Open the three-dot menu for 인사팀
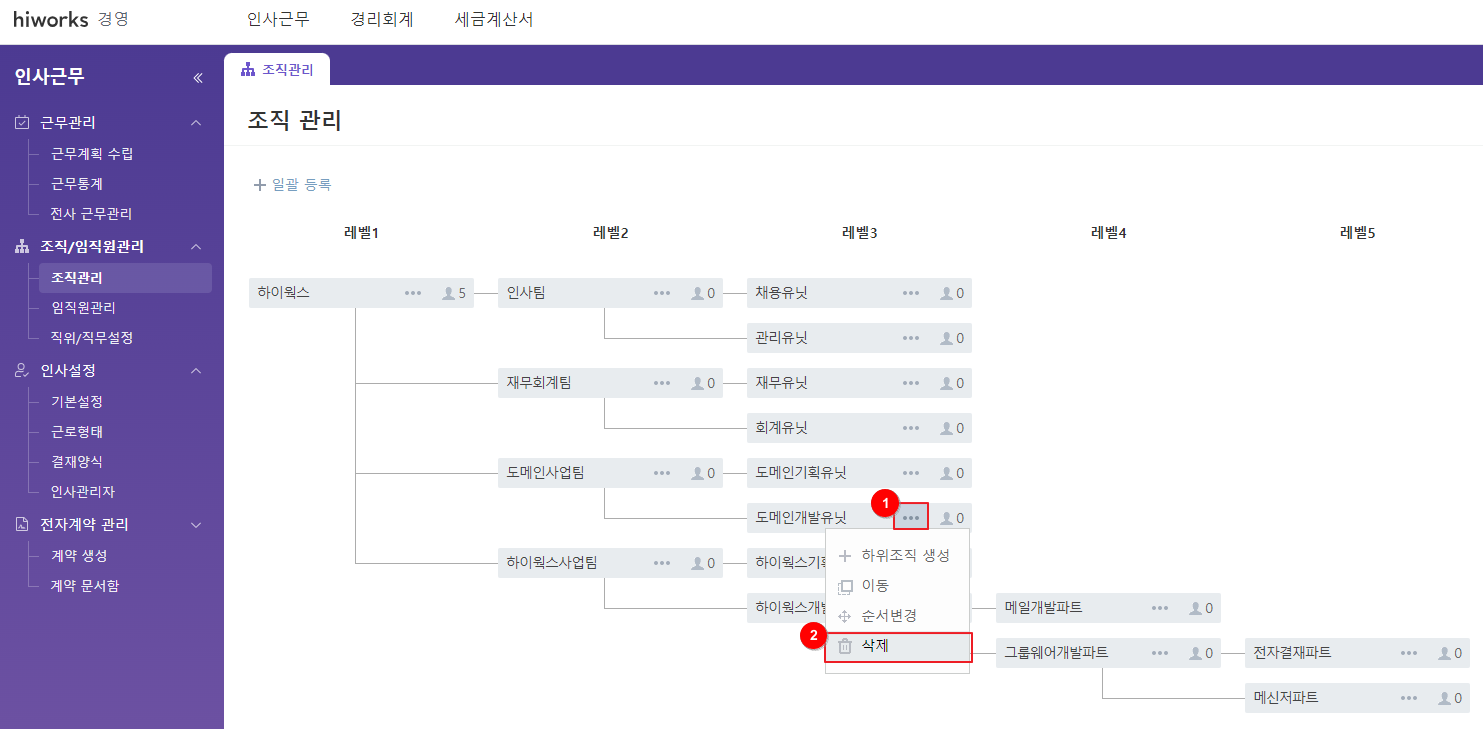The height and width of the screenshot is (729, 1483). 662,293
